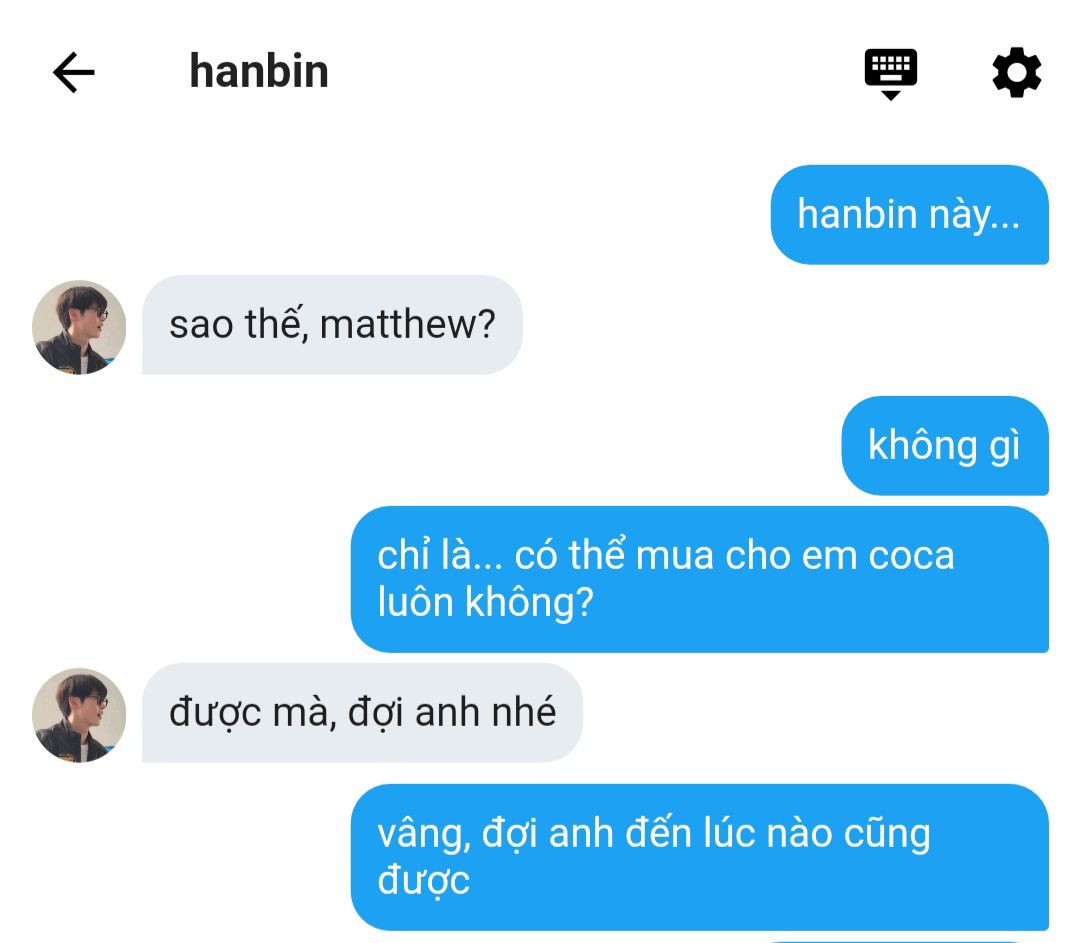Tap the "được mà, đợi anh nhé" bubble
The height and width of the screenshot is (943, 1080).
[x=362, y=712]
